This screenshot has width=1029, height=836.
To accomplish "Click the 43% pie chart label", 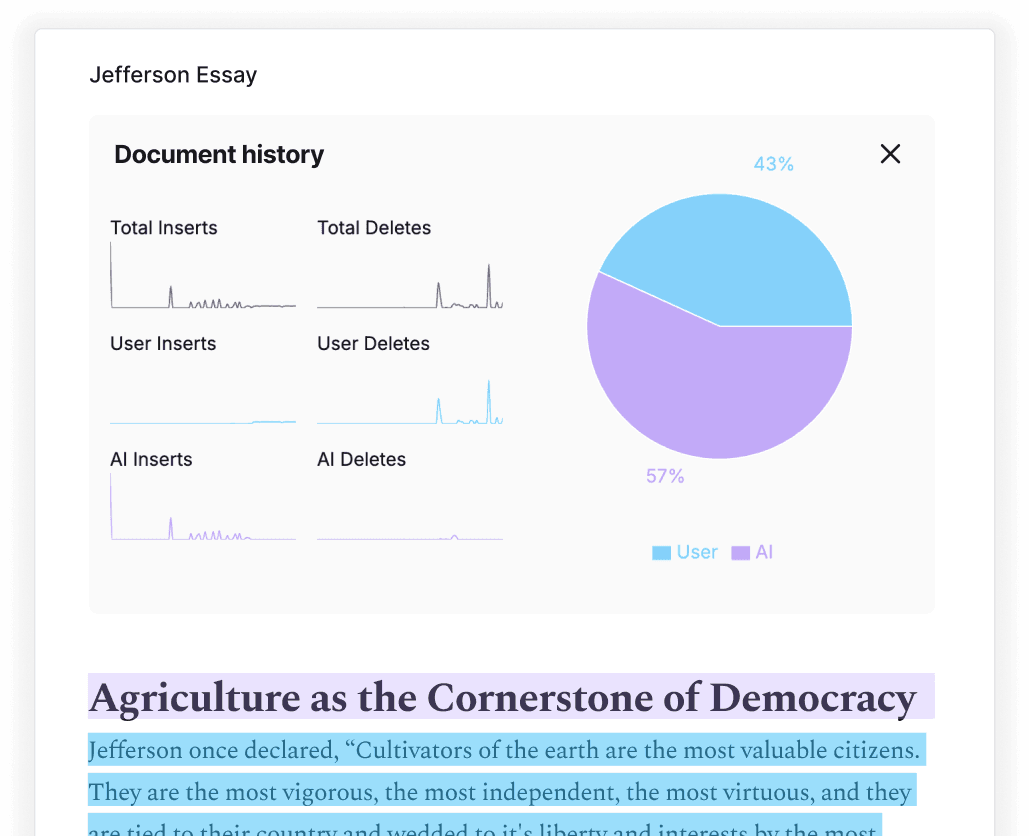I will 773,164.
